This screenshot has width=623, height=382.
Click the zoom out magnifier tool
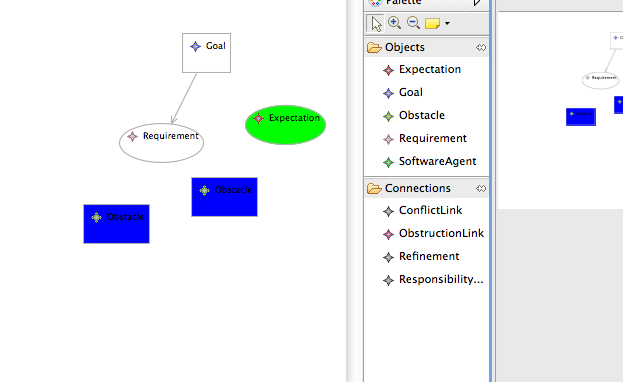[414, 23]
